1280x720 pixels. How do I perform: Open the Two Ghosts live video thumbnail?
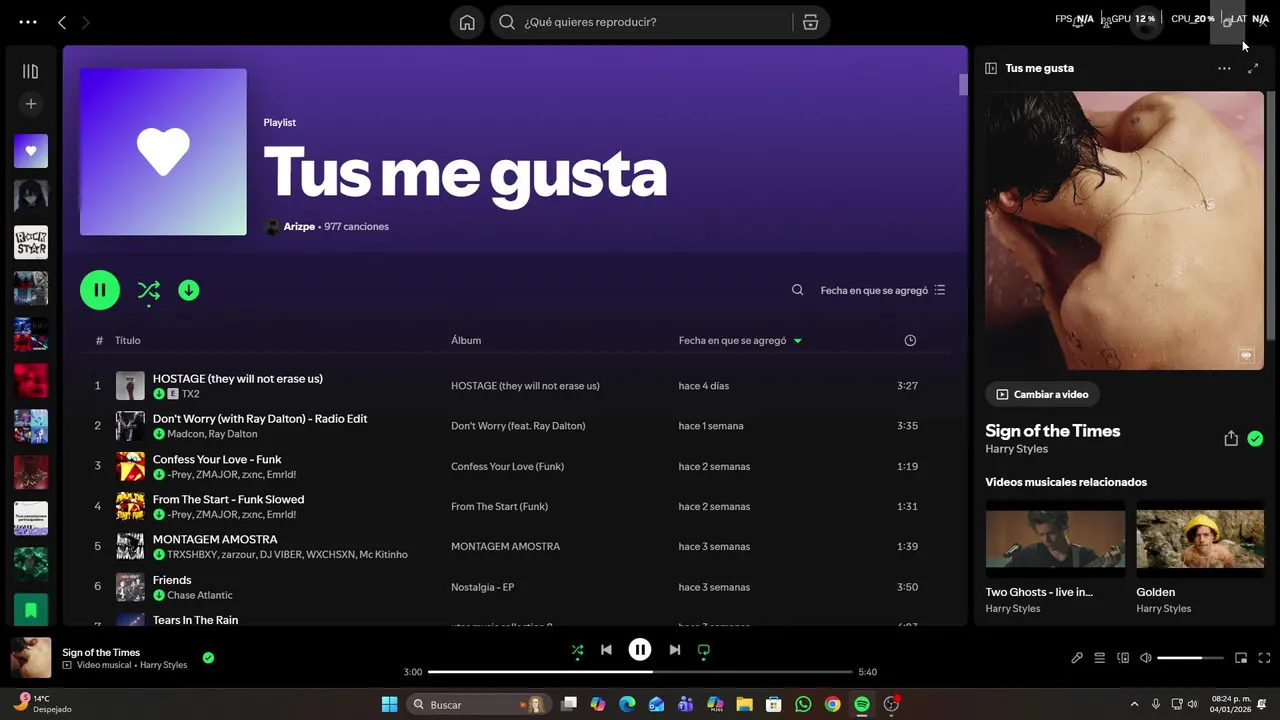tap(1055, 539)
